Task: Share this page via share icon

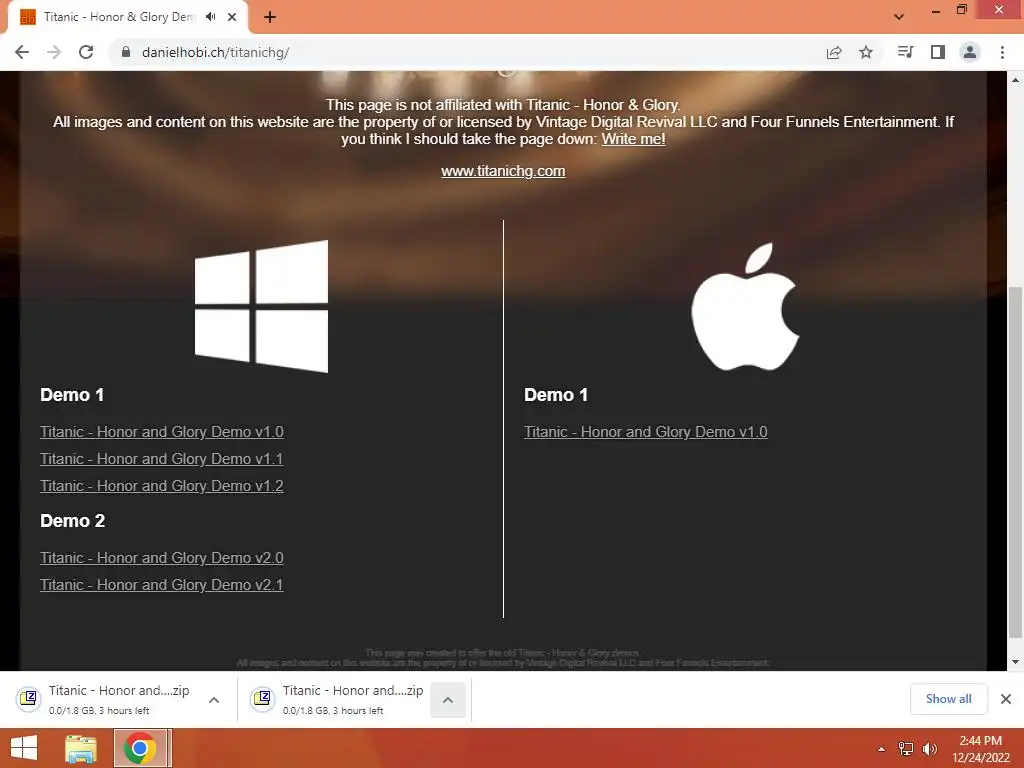Action: pyautogui.click(x=834, y=52)
